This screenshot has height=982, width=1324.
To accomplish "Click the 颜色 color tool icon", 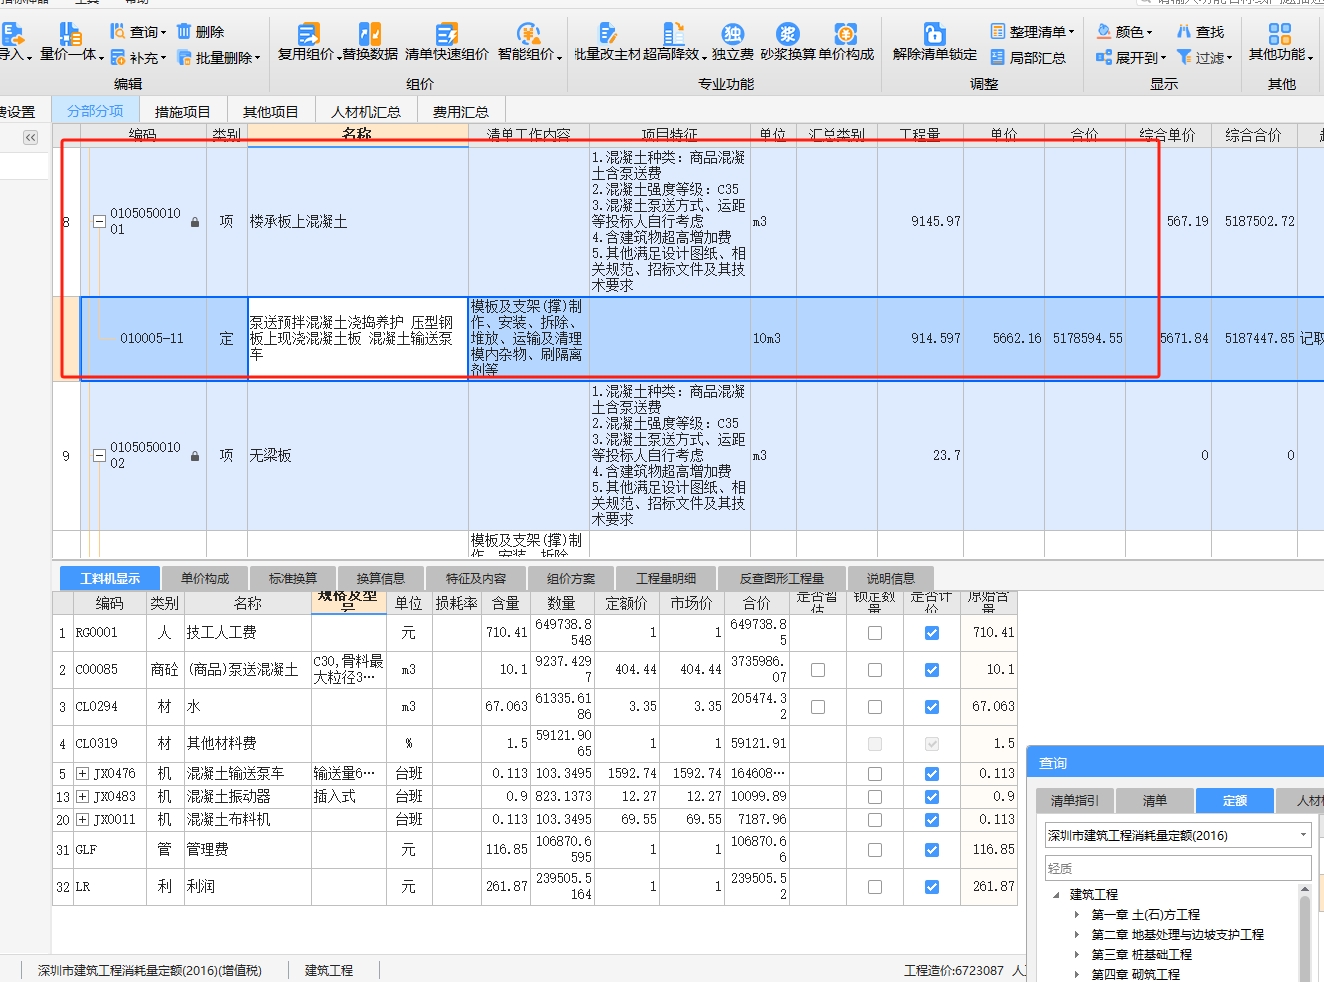I will 1104,32.
